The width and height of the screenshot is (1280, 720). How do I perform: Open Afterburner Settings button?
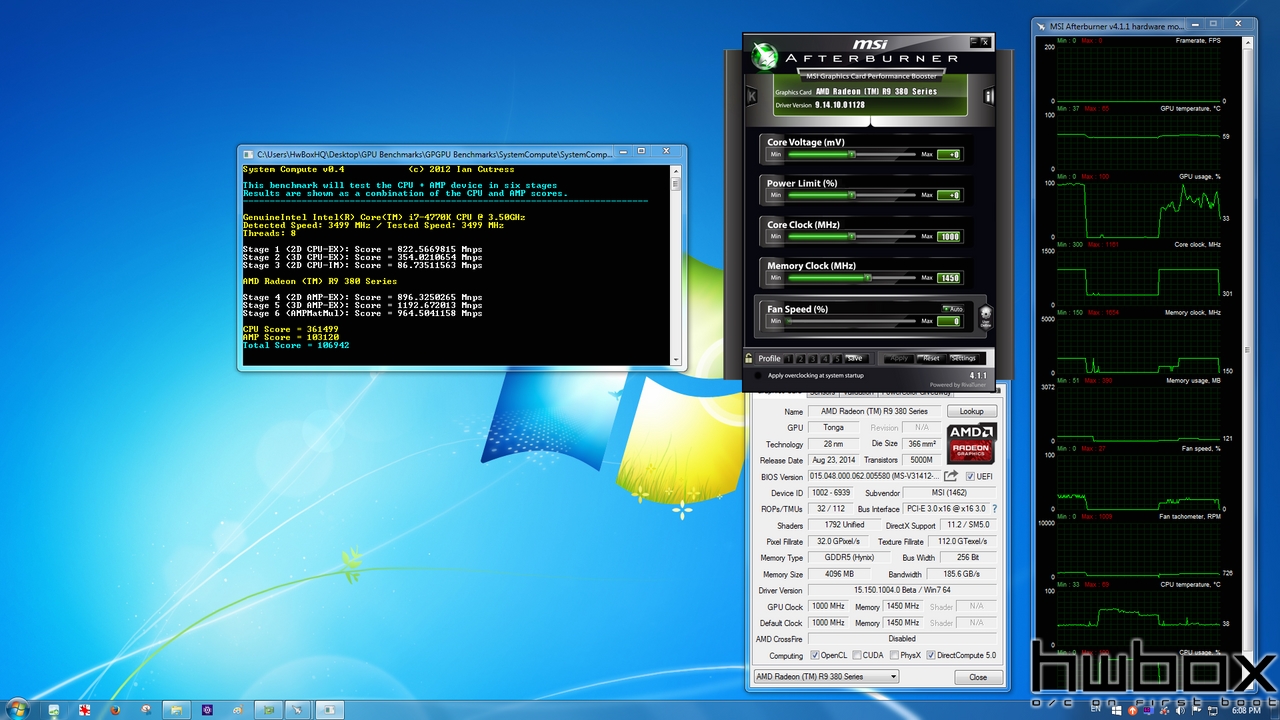coord(963,358)
